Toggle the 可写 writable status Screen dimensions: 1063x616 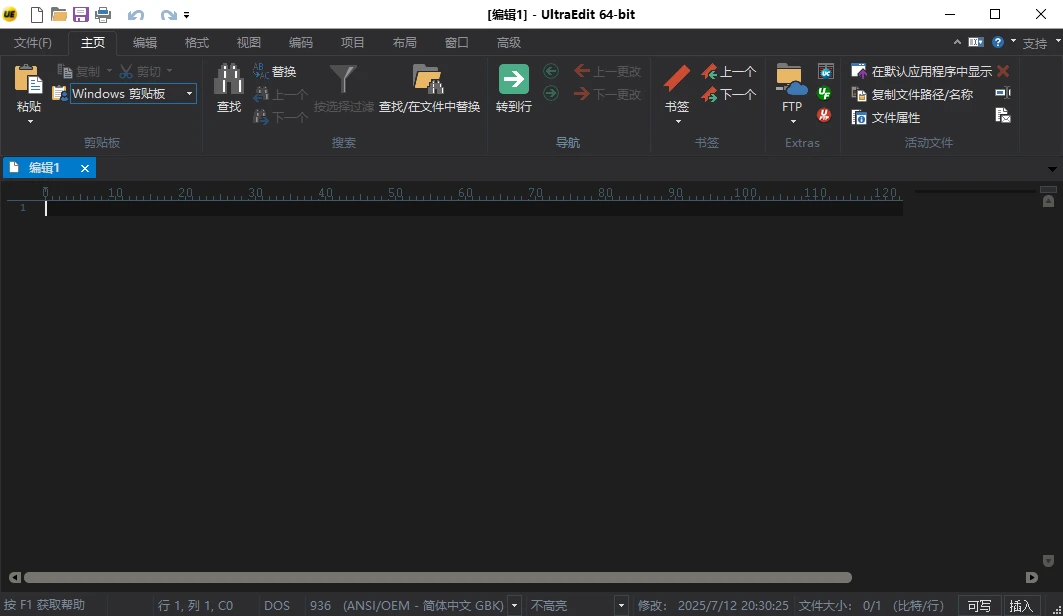point(978,605)
